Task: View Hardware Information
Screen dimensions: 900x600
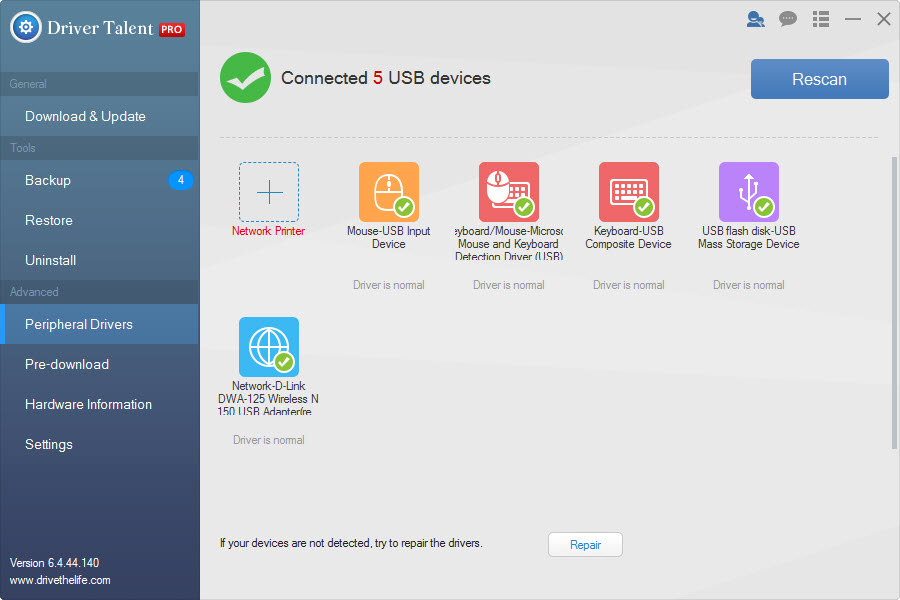Action: pos(100,404)
